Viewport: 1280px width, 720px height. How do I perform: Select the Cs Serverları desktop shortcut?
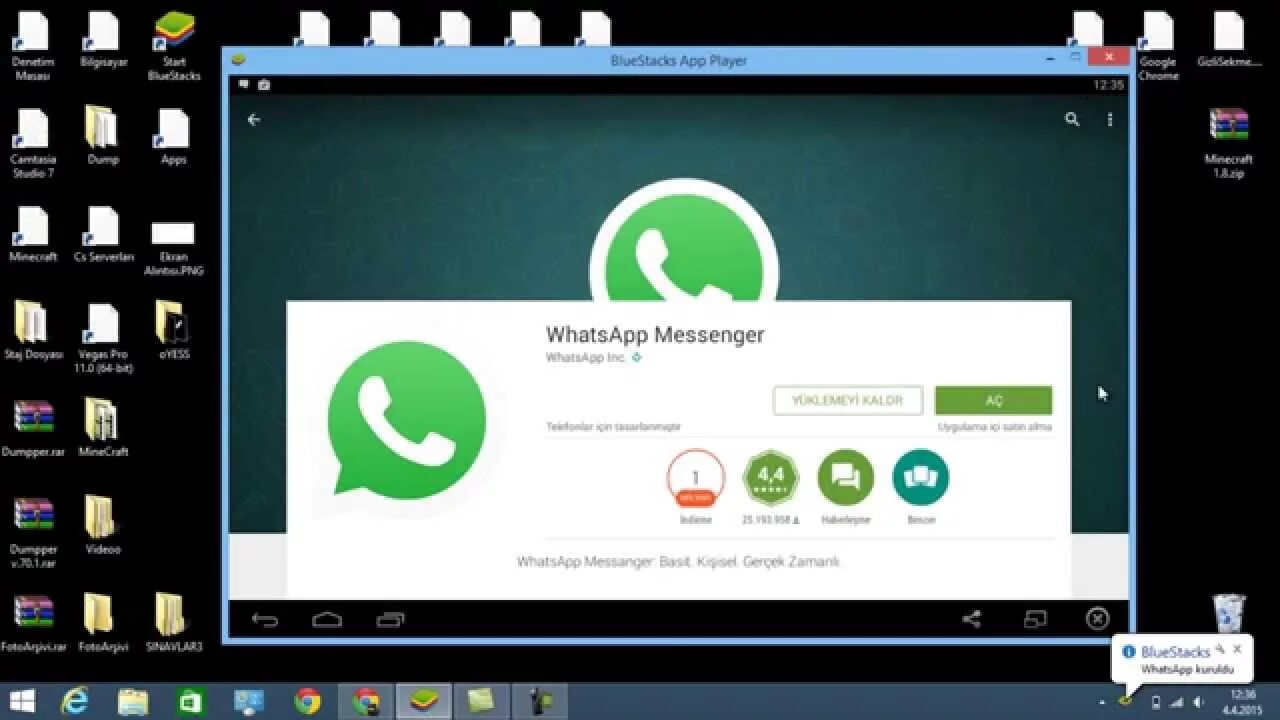tap(103, 234)
